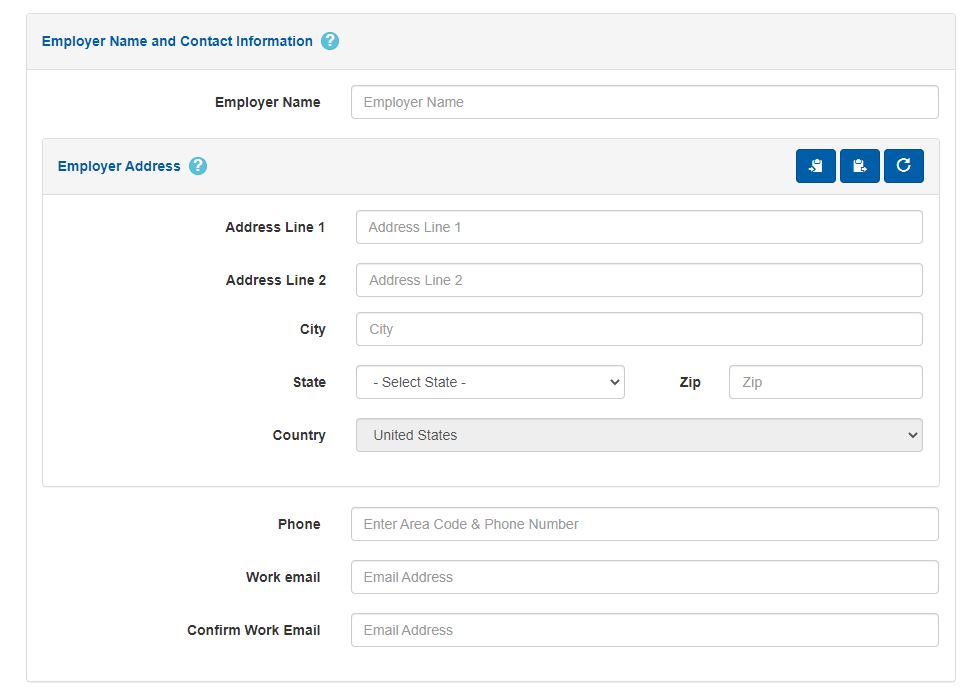Click the reset address refresh icon
Image resolution: width=964 pixels, height=690 pixels.
tap(903, 166)
